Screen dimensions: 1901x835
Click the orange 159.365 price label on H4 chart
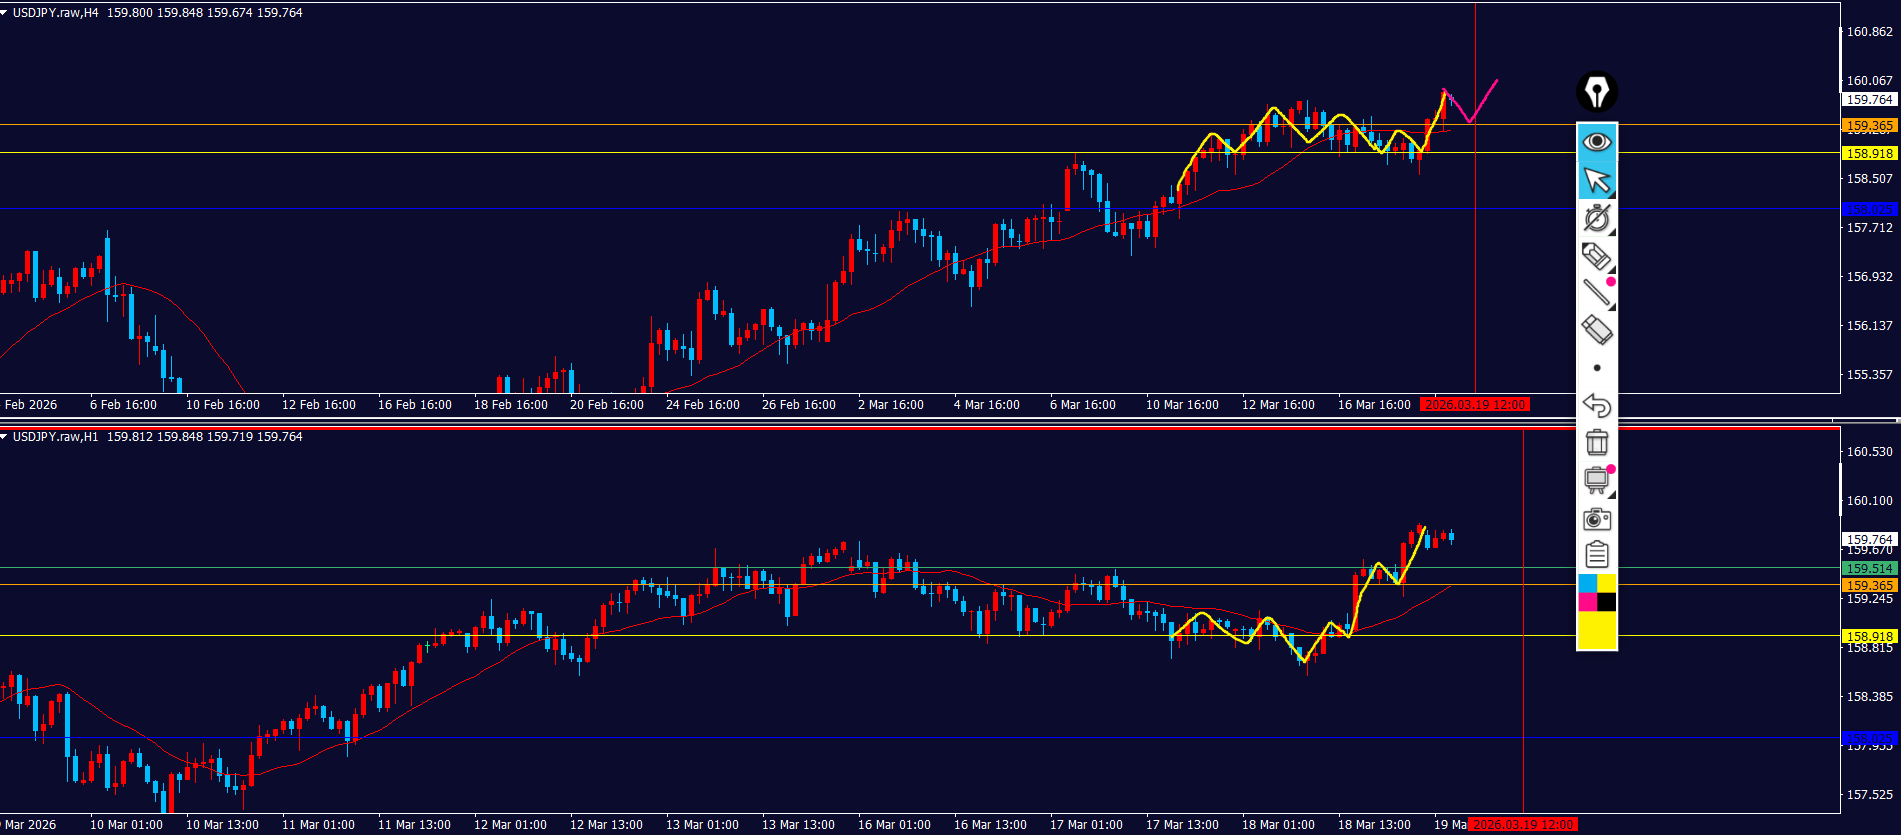tap(1869, 126)
